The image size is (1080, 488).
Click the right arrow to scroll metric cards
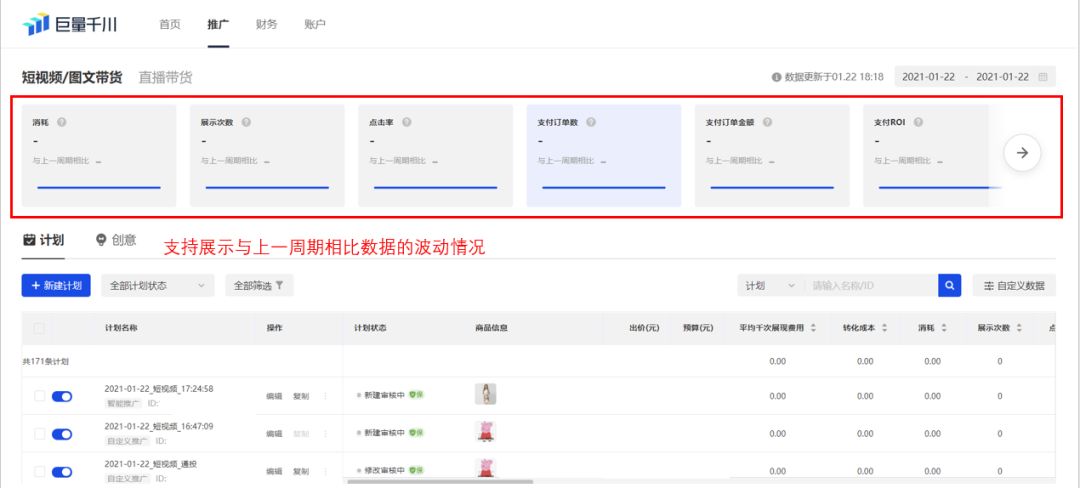pyautogui.click(x=1022, y=153)
